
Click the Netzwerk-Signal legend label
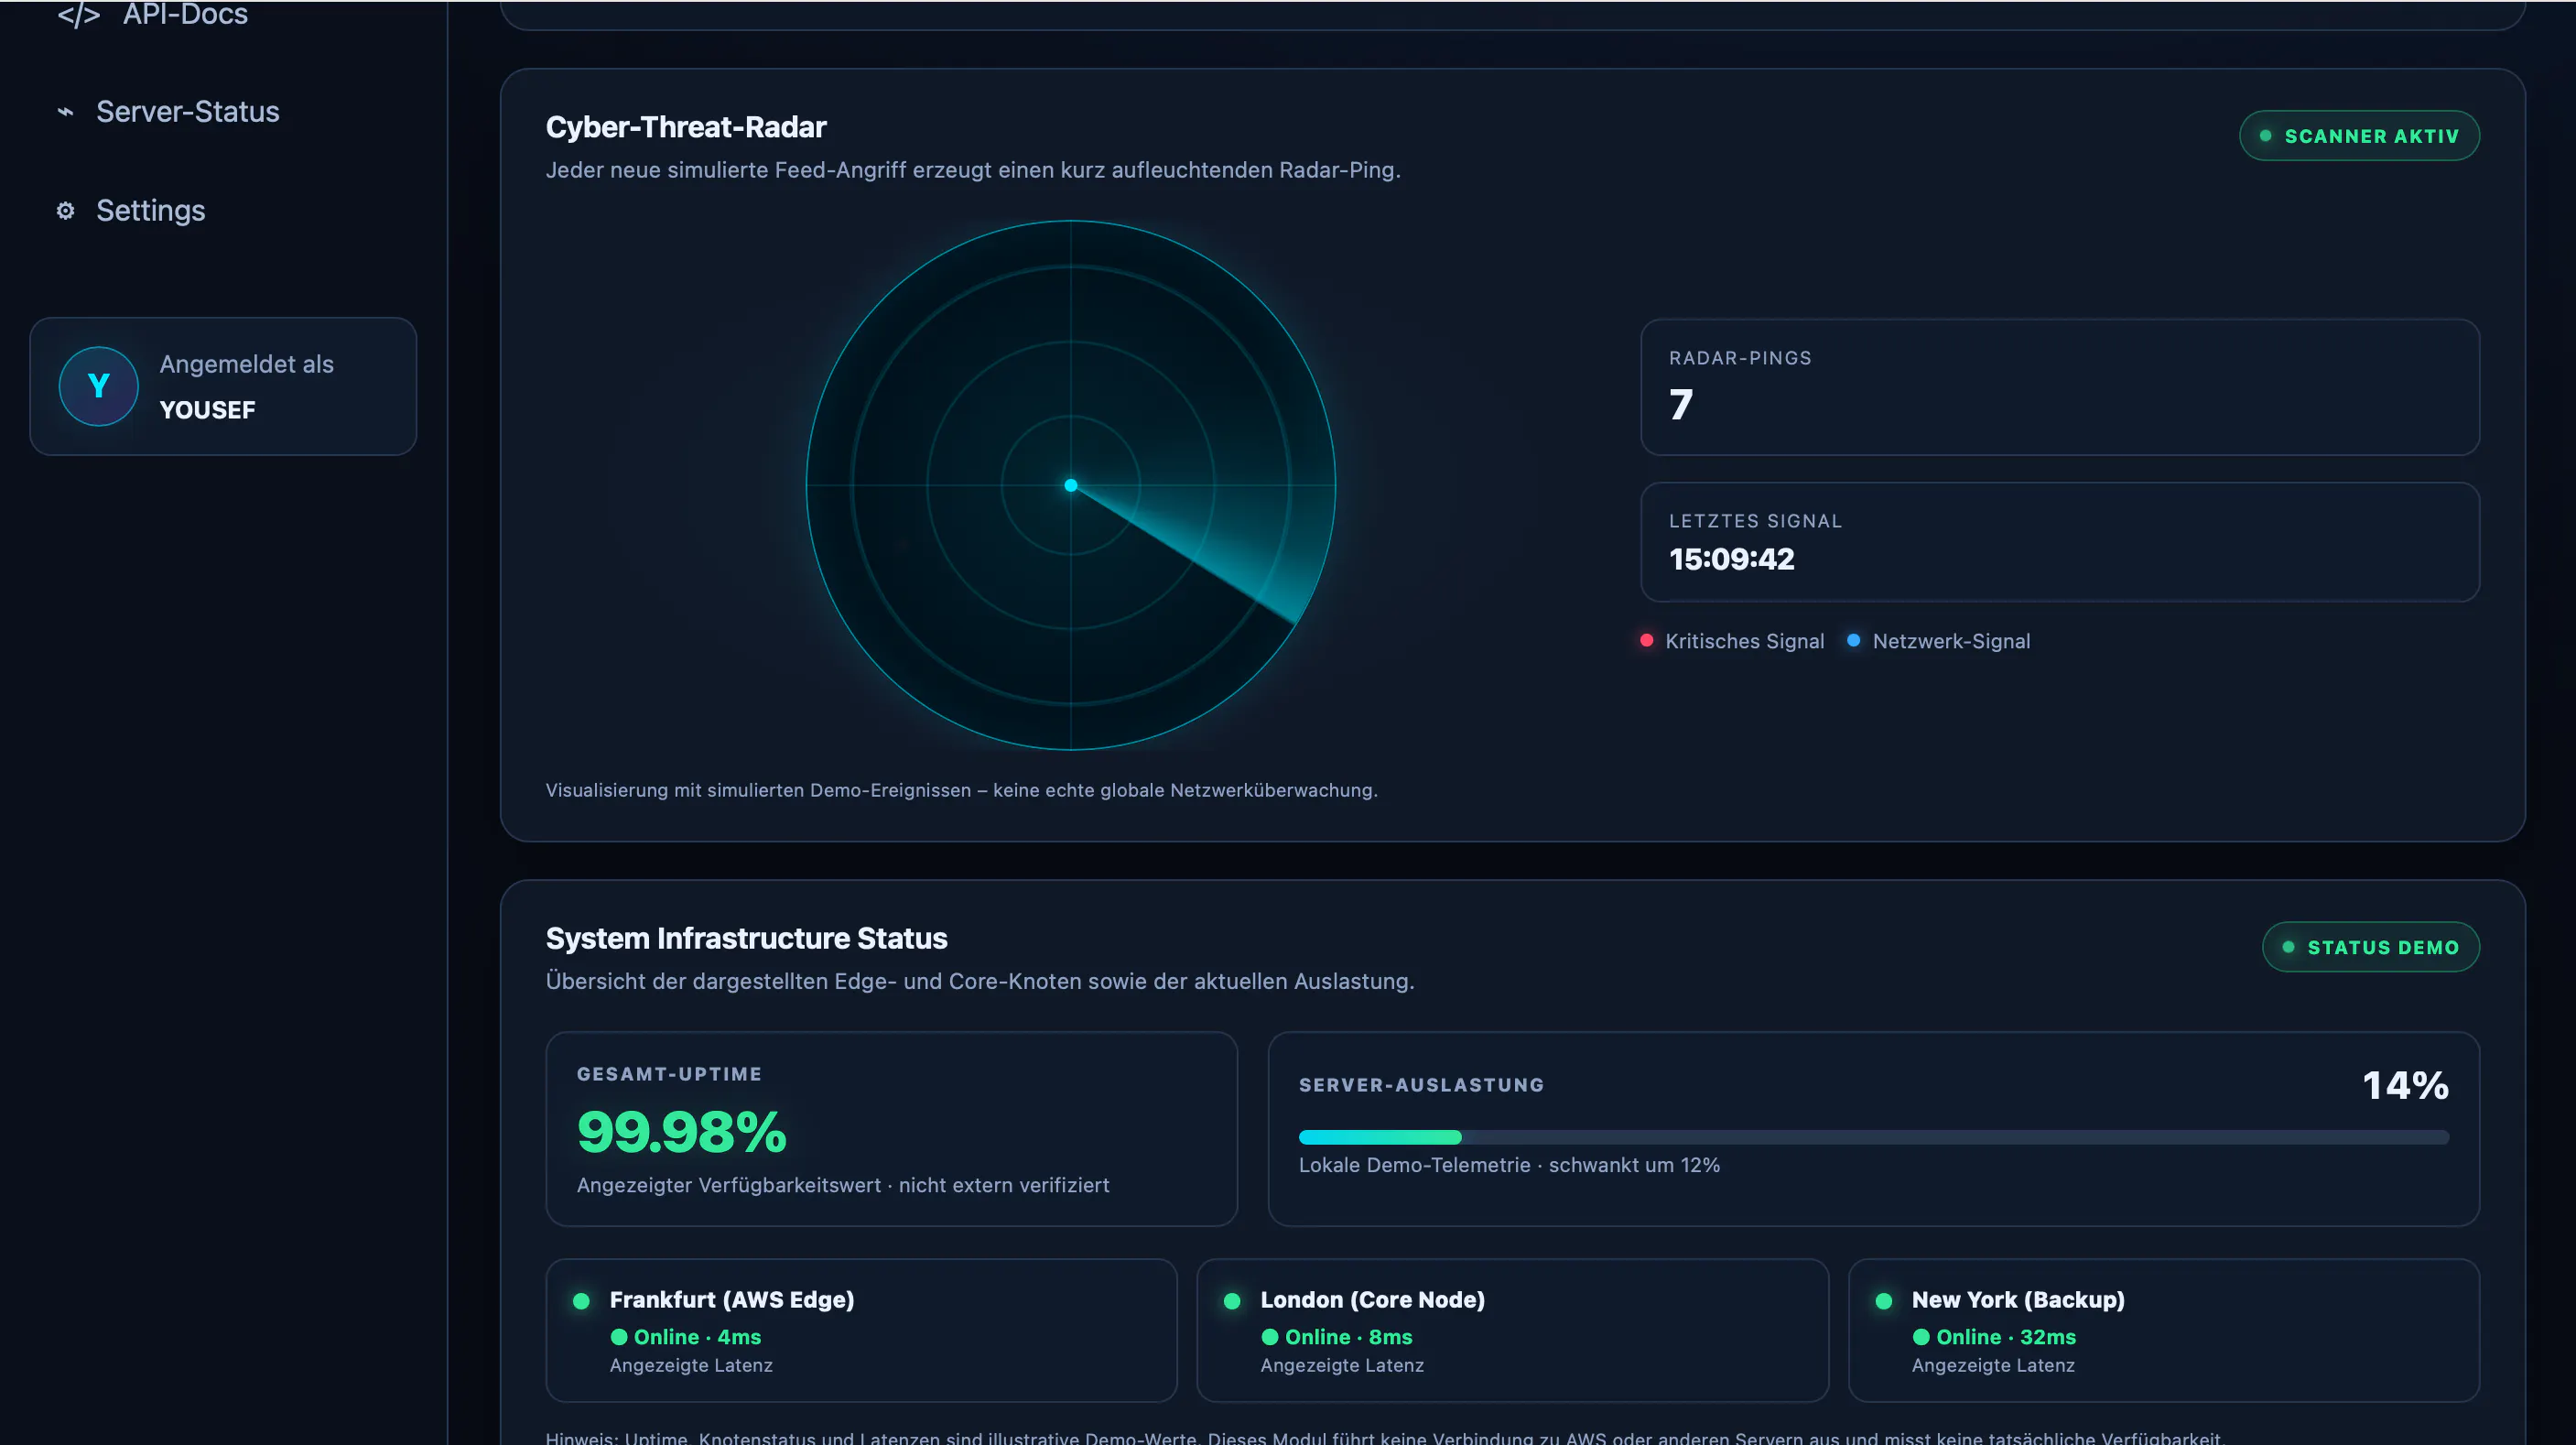point(1951,641)
